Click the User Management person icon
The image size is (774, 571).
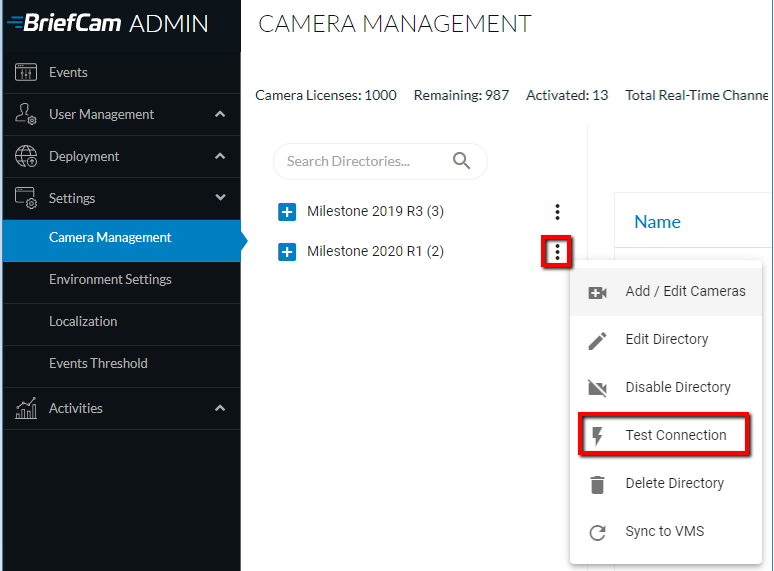(x=26, y=114)
